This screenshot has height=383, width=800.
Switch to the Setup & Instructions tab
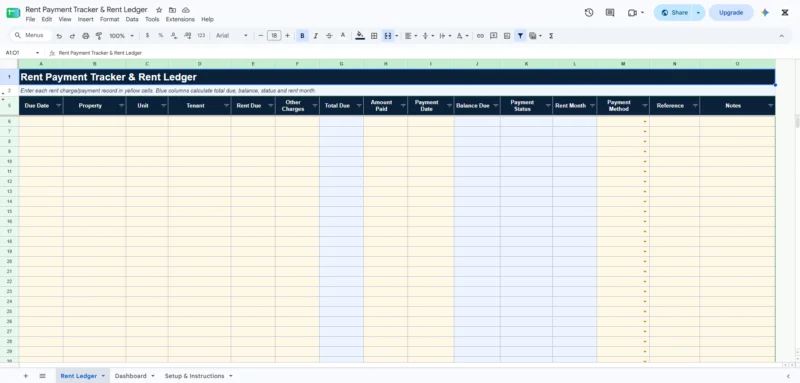click(x=194, y=376)
